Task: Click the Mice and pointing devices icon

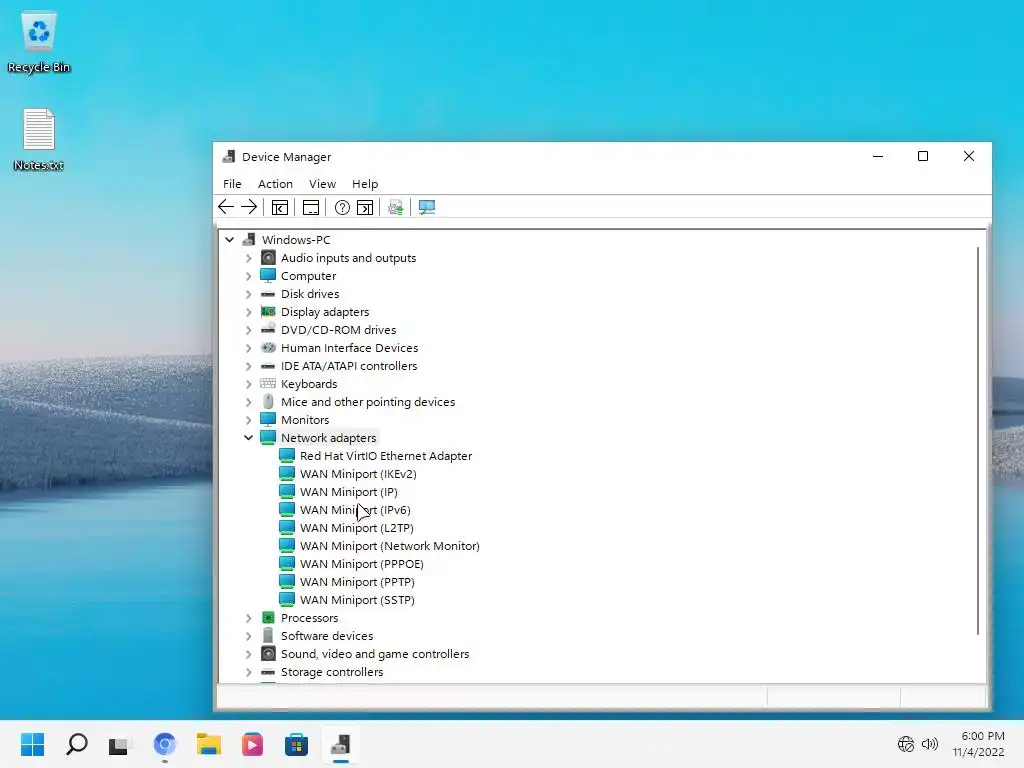Action: (268, 401)
